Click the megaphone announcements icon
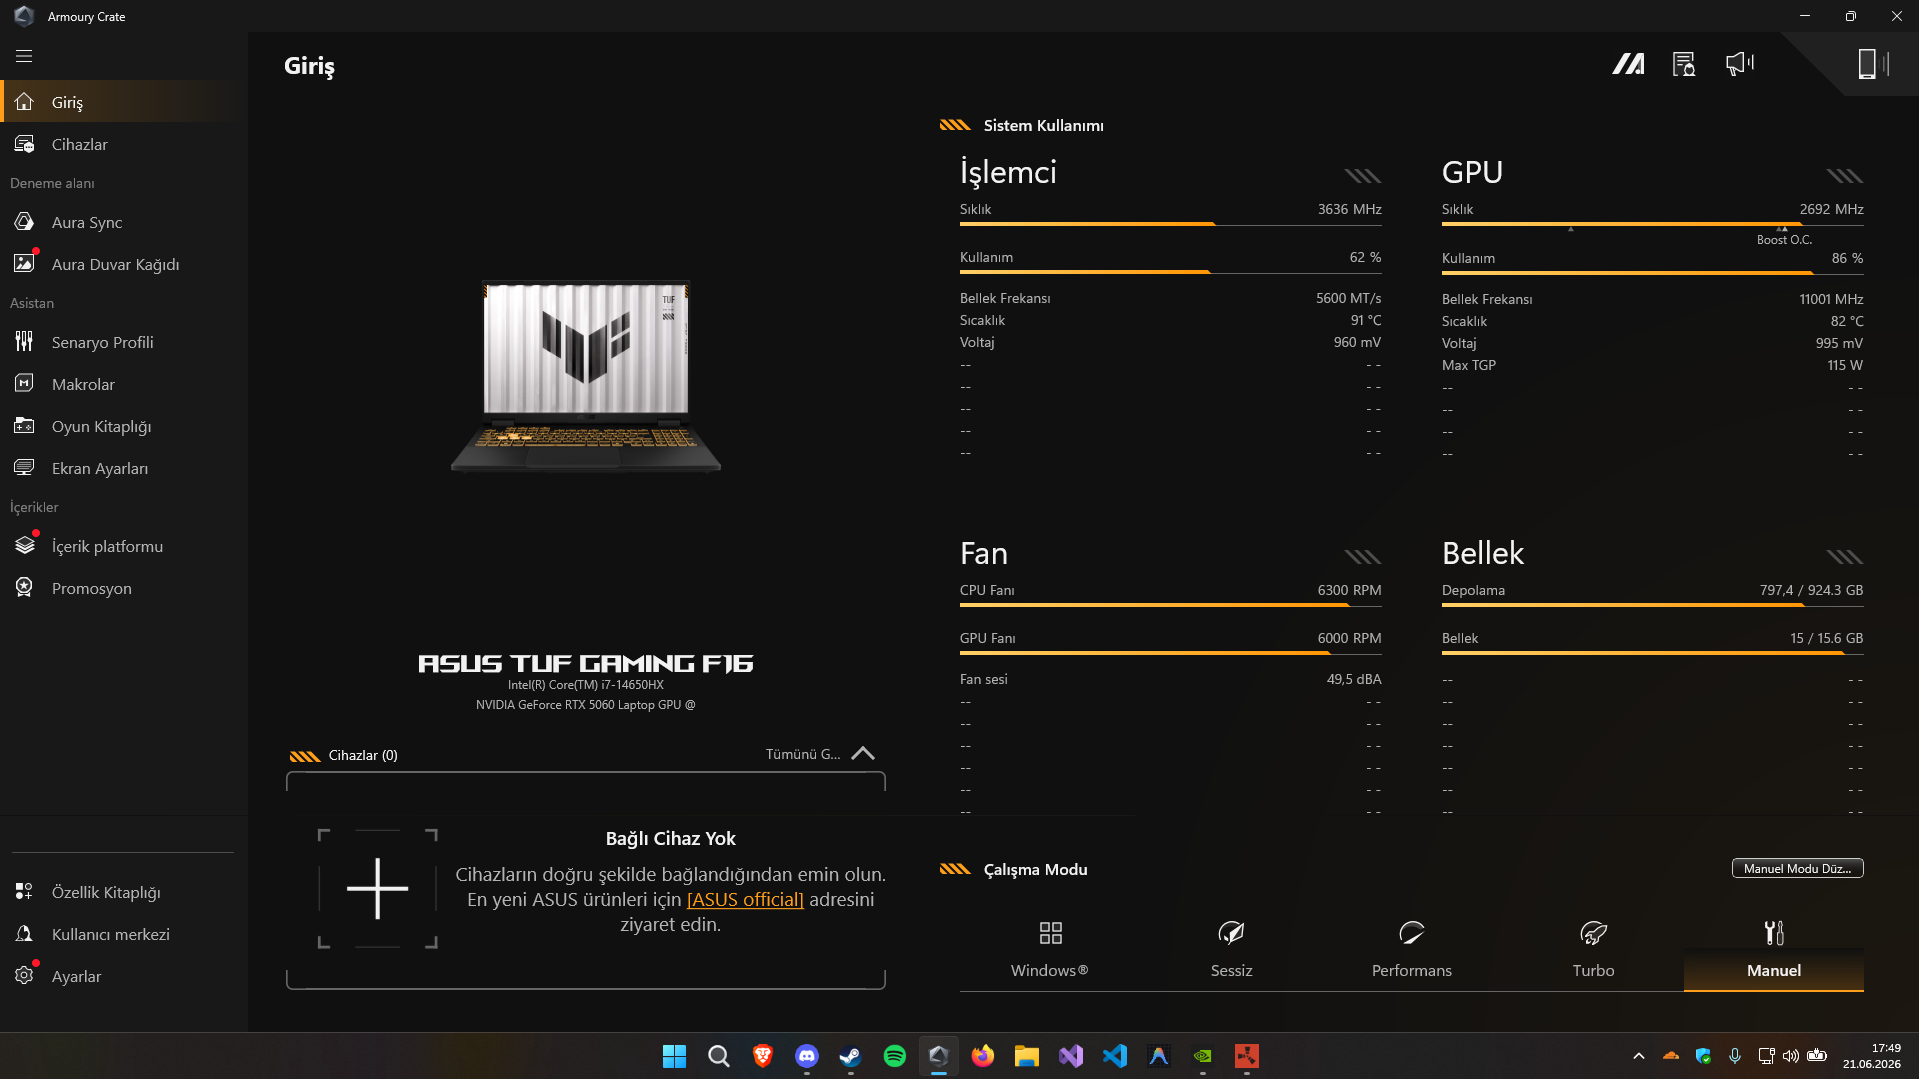This screenshot has width=1919, height=1079. tap(1740, 64)
